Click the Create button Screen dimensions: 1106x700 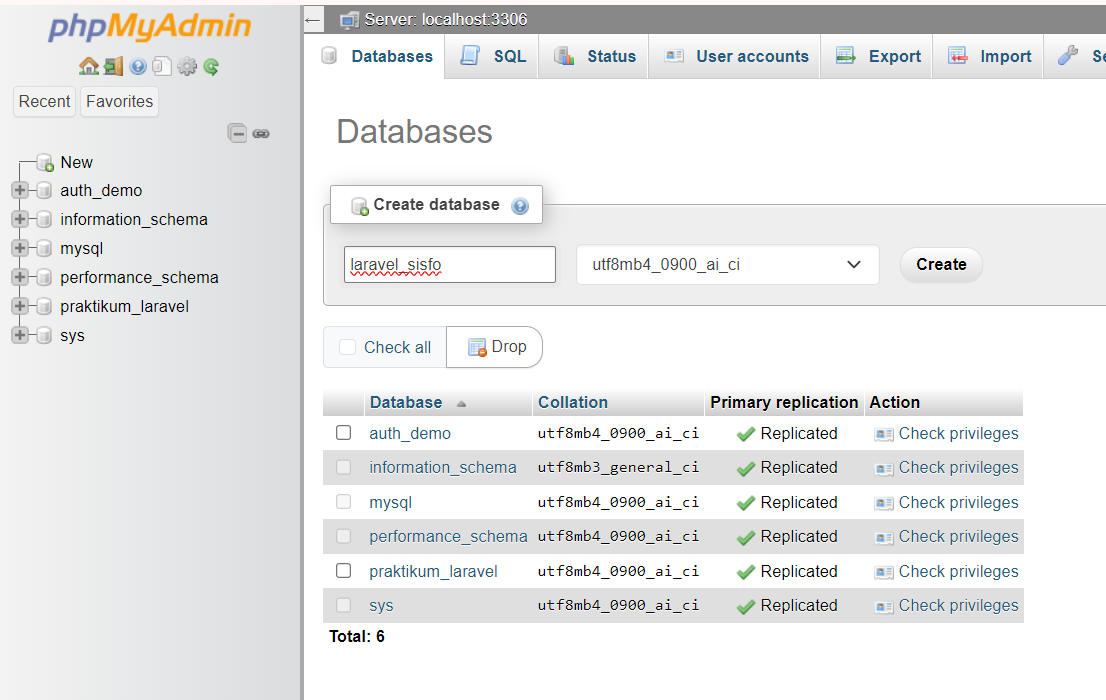(x=941, y=265)
